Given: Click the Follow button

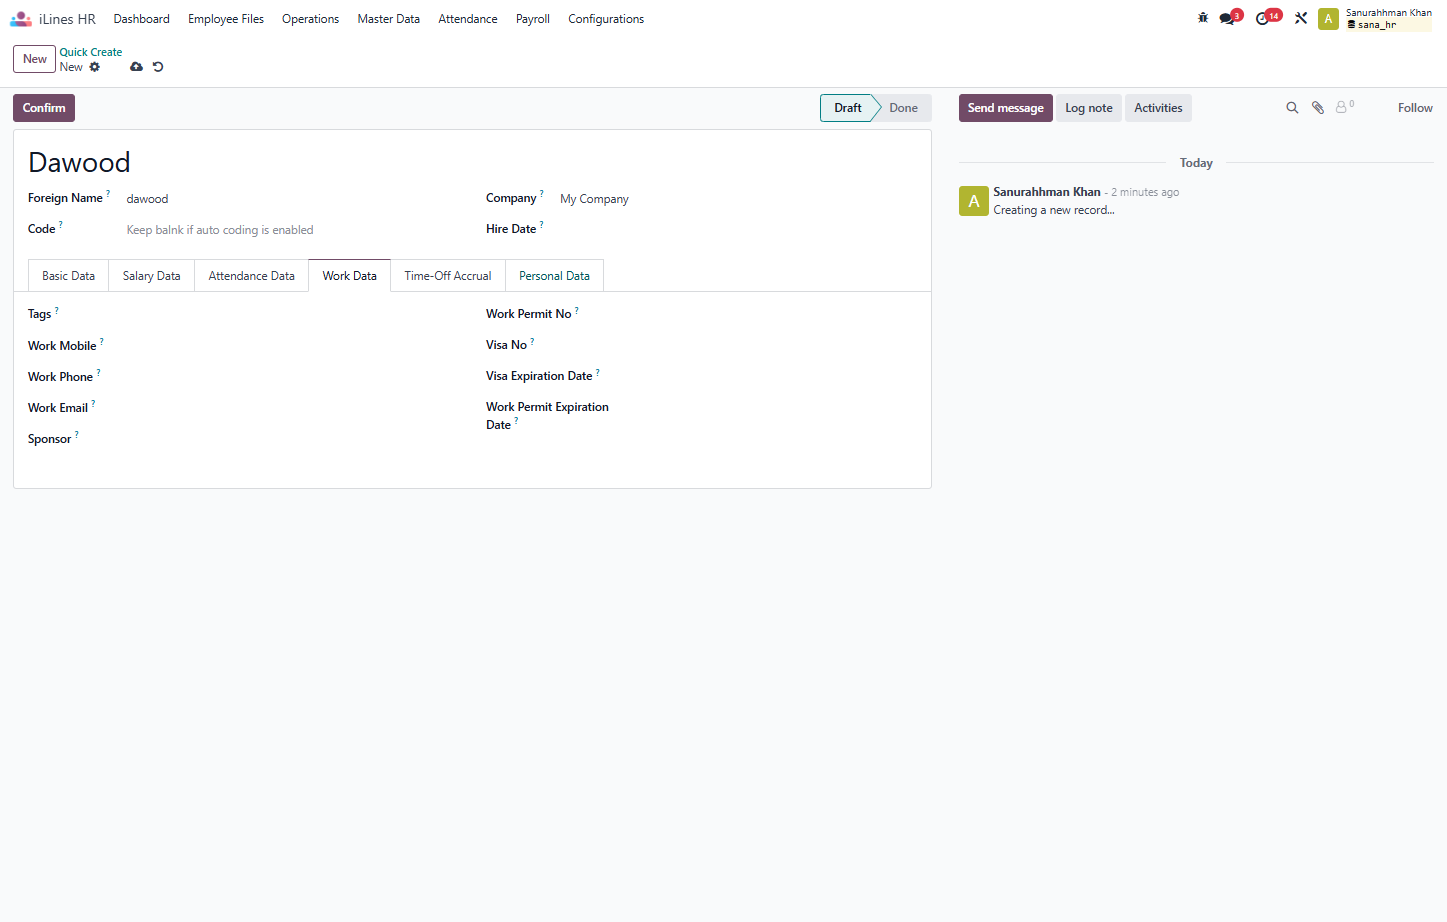Looking at the screenshot, I should [1415, 108].
